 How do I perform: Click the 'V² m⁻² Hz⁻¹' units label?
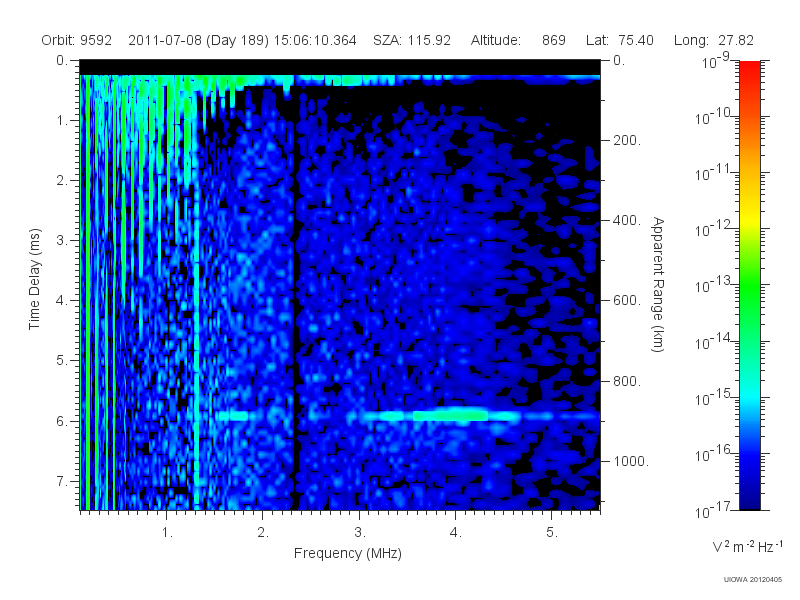[x=748, y=546]
